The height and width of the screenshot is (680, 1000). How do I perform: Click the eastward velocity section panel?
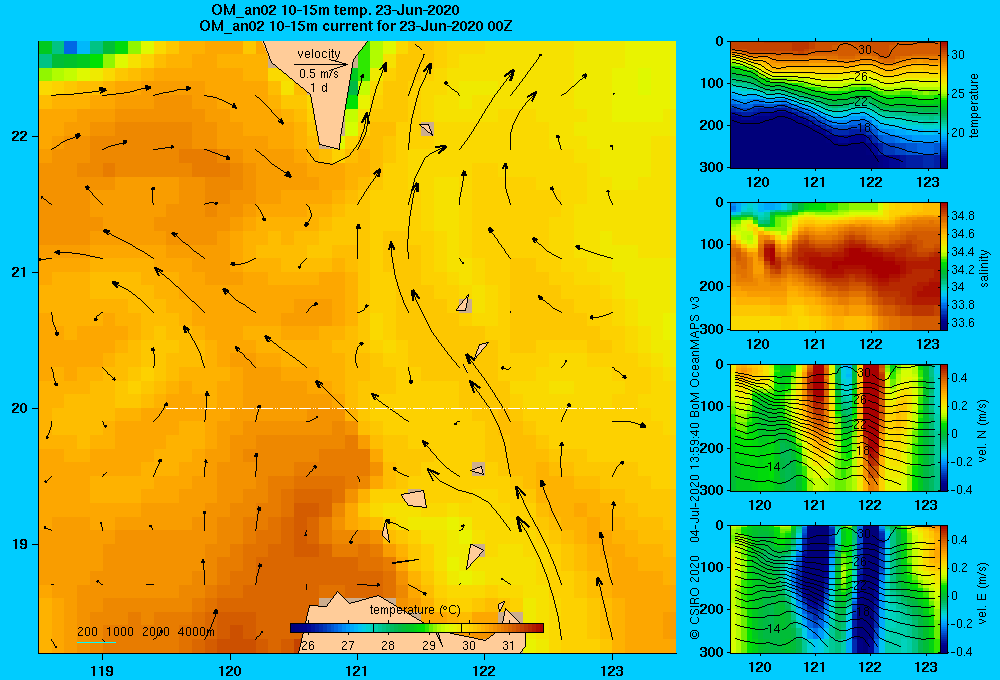[835, 589]
